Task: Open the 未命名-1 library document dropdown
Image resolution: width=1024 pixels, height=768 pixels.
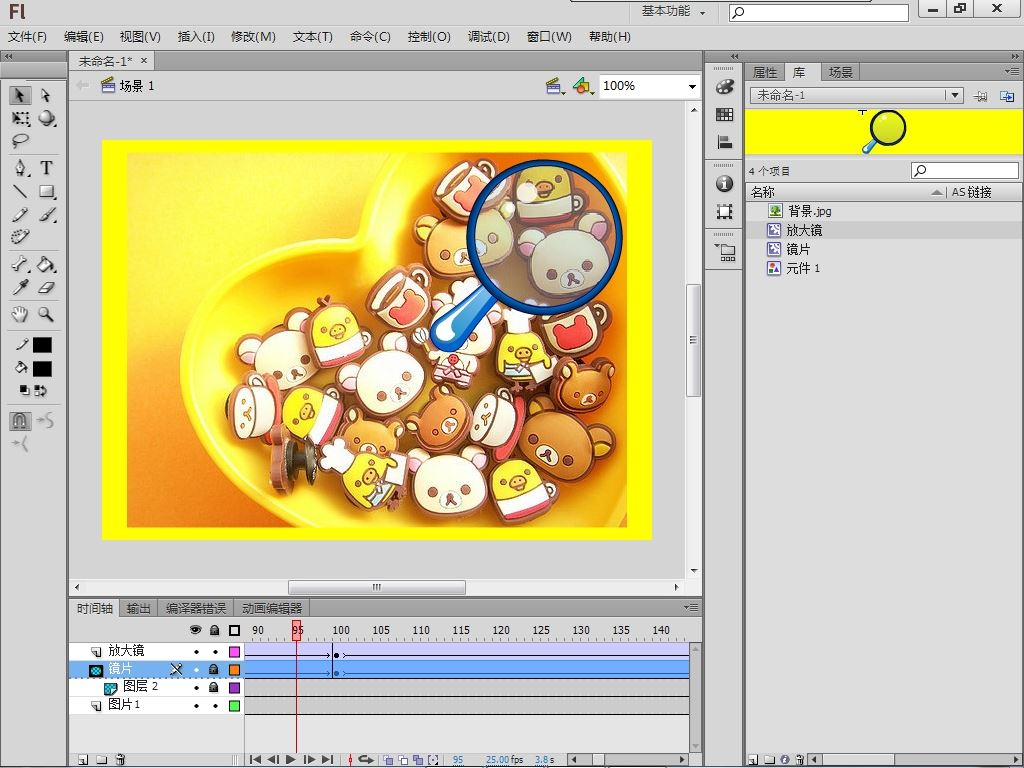Action: pos(955,95)
